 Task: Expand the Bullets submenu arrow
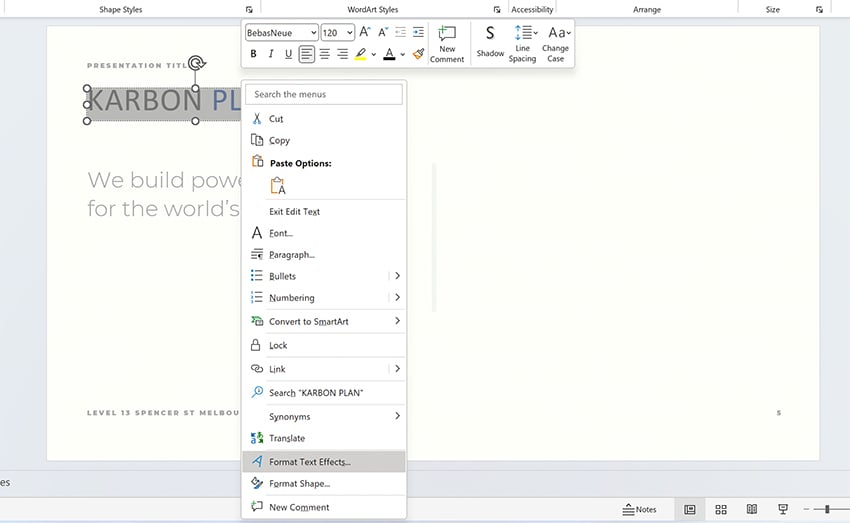coord(397,276)
